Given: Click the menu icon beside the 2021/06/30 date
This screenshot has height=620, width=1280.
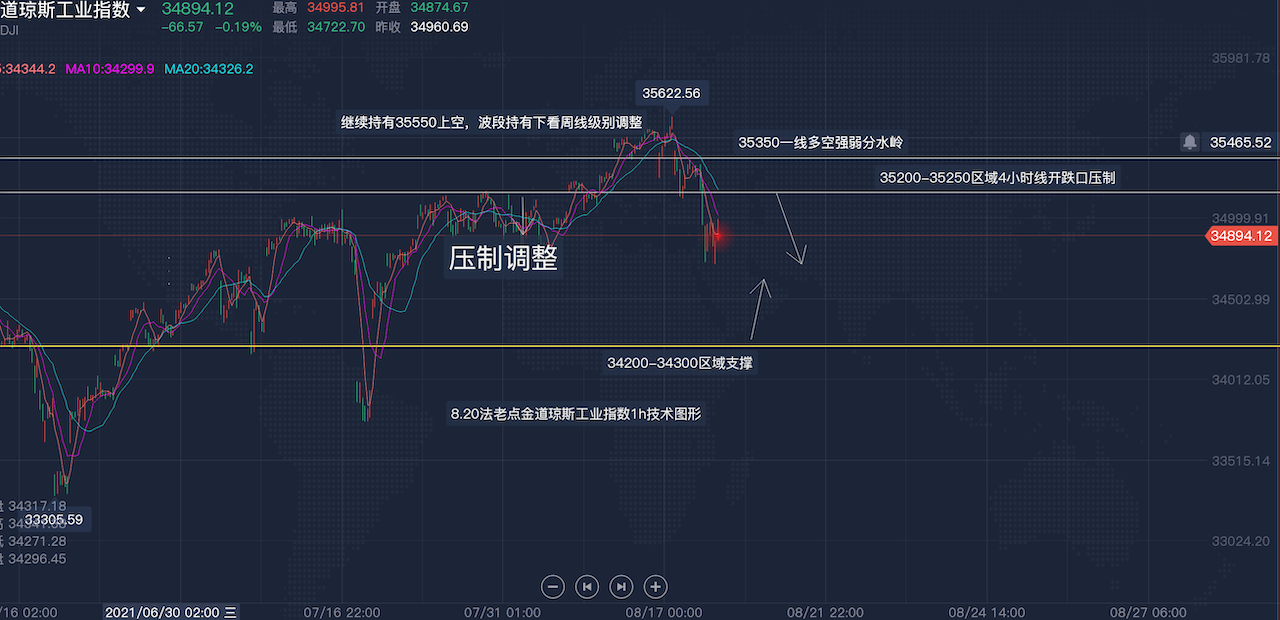Looking at the screenshot, I should (x=231, y=612).
